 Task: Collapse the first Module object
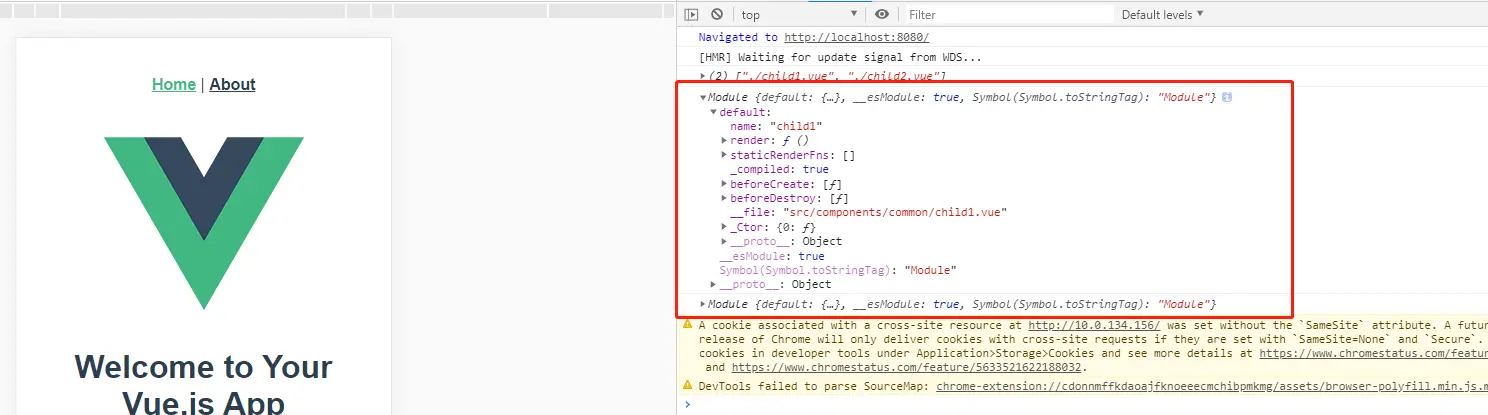click(703, 98)
